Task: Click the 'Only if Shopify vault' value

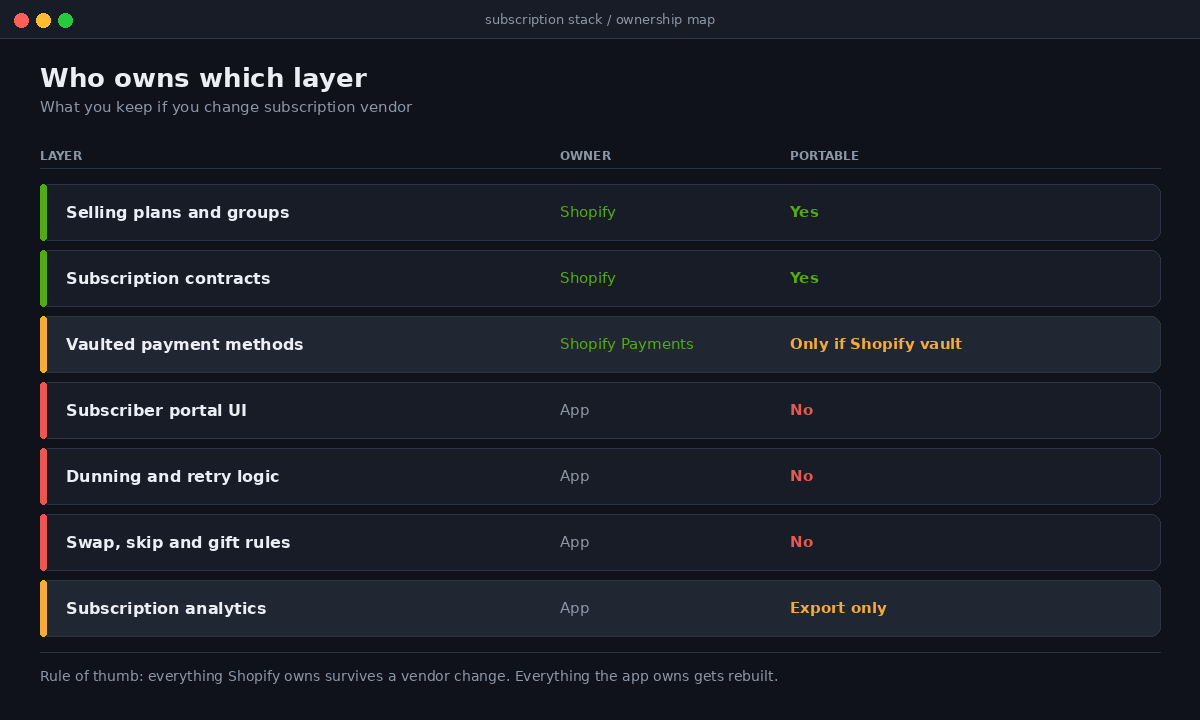Action: pos(876,344)
